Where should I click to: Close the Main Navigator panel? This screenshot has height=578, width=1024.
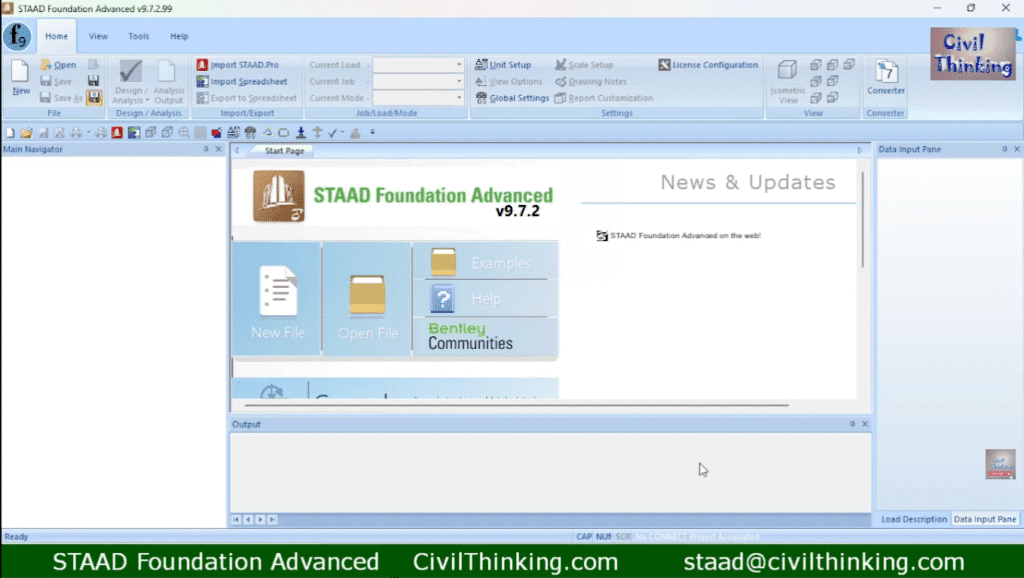coord(218,149)
